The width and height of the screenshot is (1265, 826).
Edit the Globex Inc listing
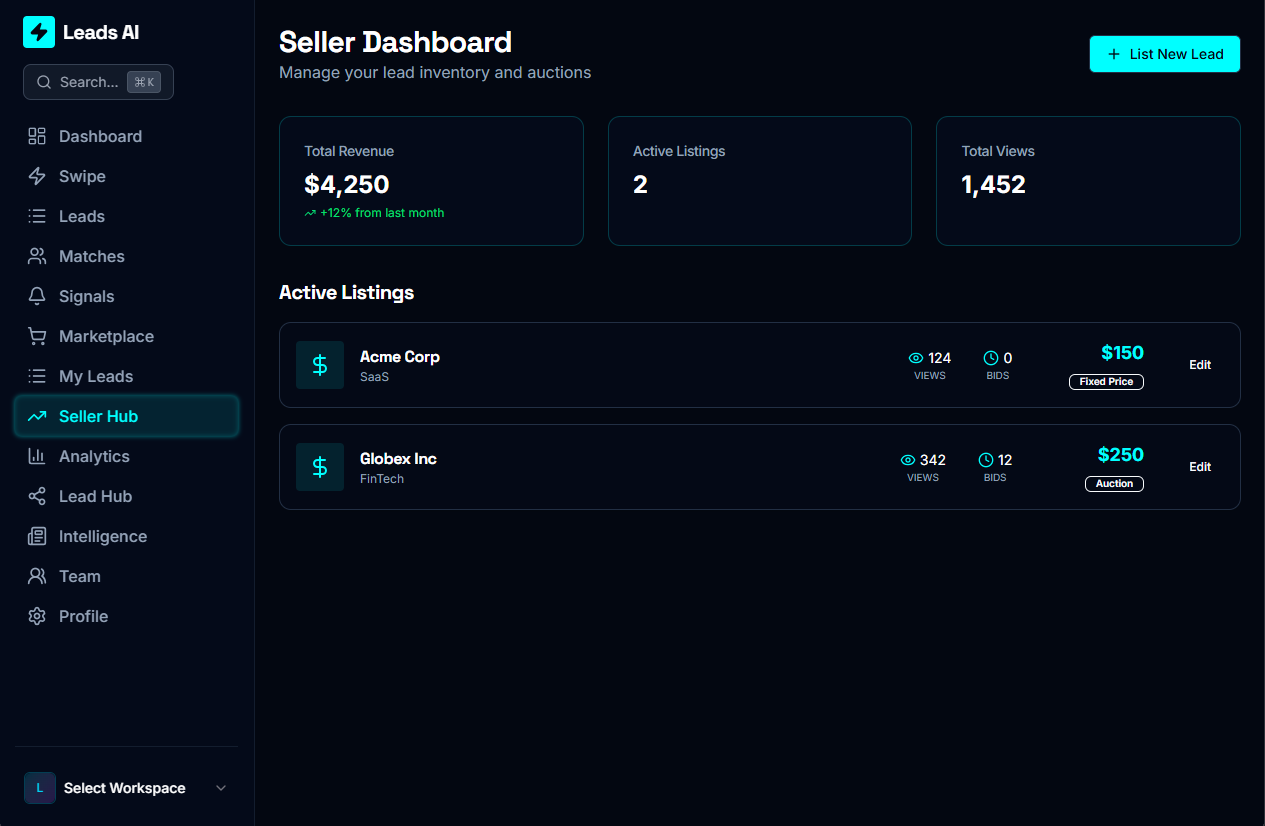[1200, 467]
